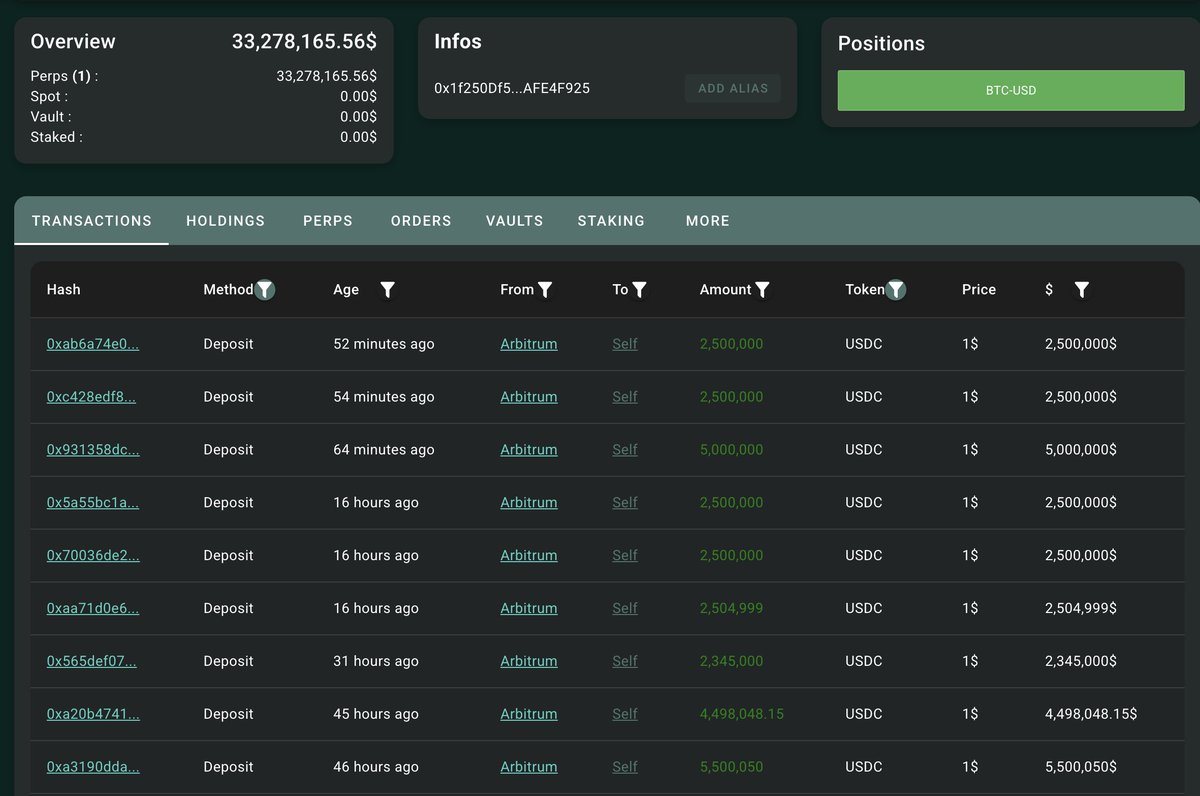
Task: Open transaction hash 0x70036de2...
Action: (x=93, y=556)
